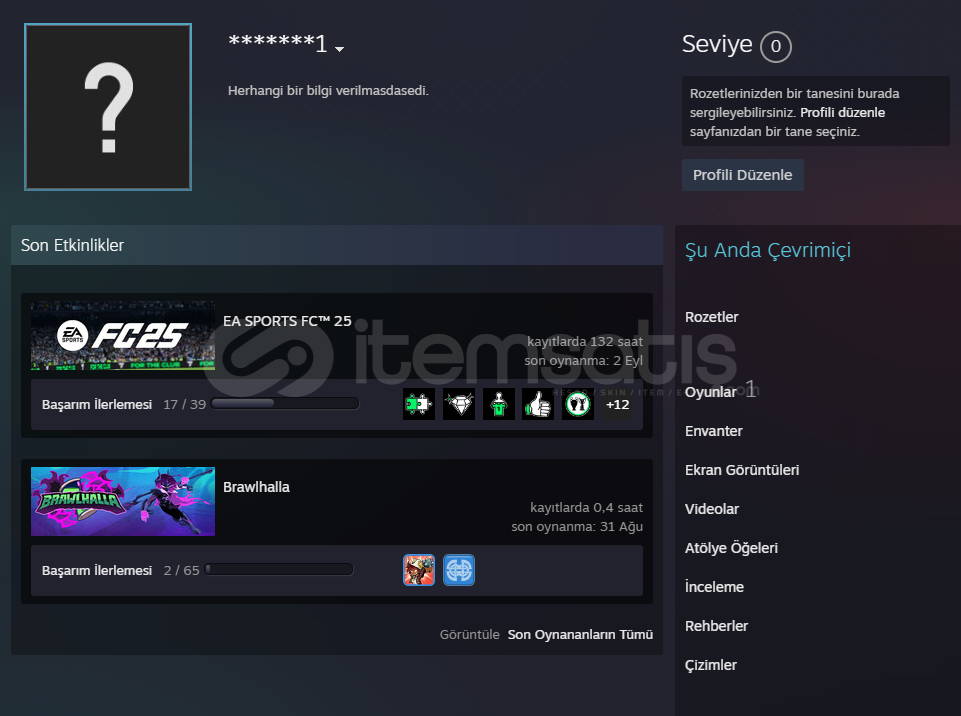Click the 'kayıtlarda 0,4 saat' text
961x716 pixels.
(x=587, y=508)
